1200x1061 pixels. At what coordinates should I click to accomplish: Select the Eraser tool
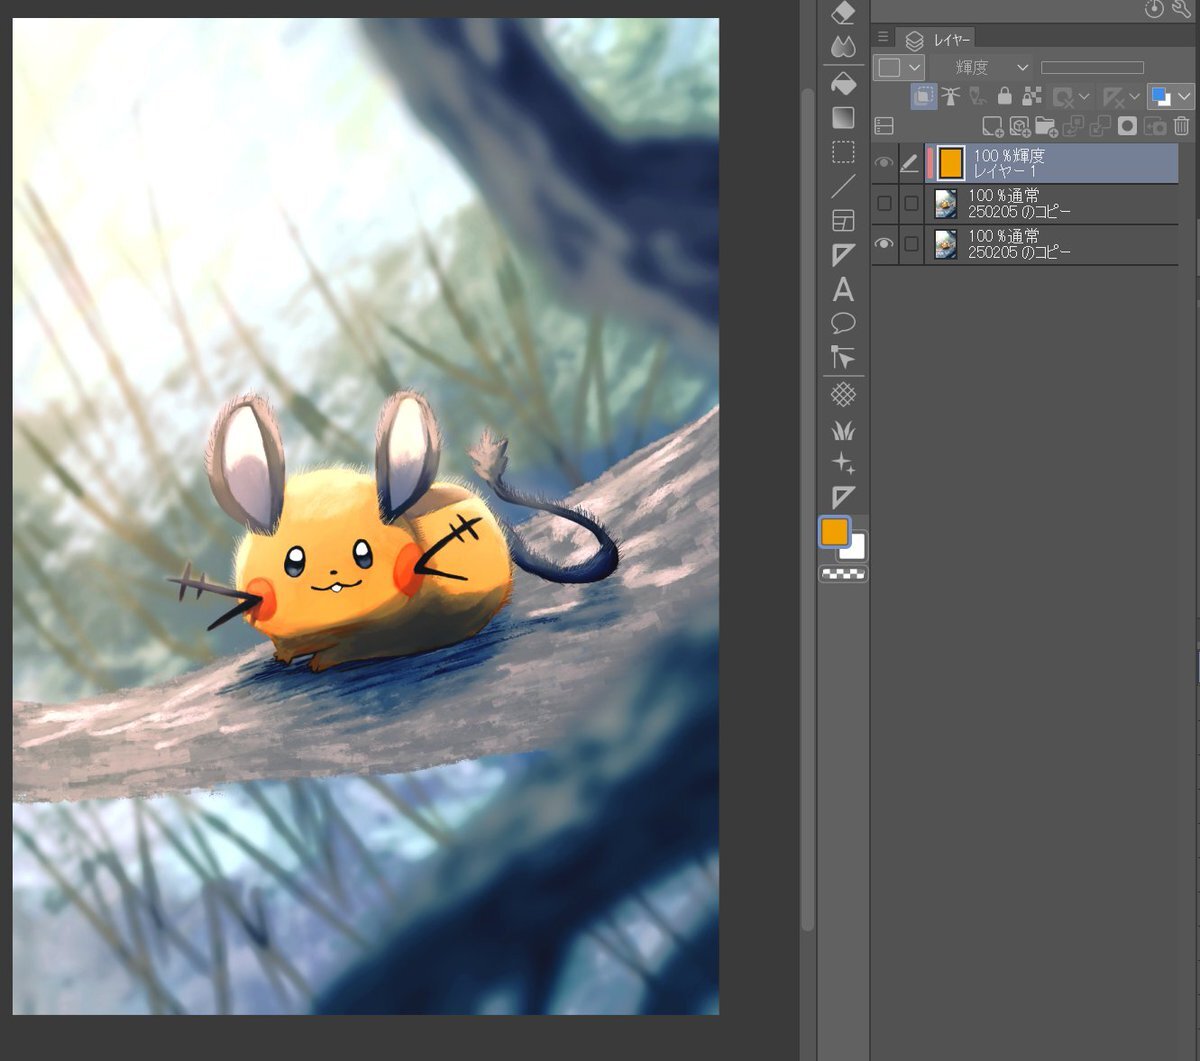coord(843,12)
